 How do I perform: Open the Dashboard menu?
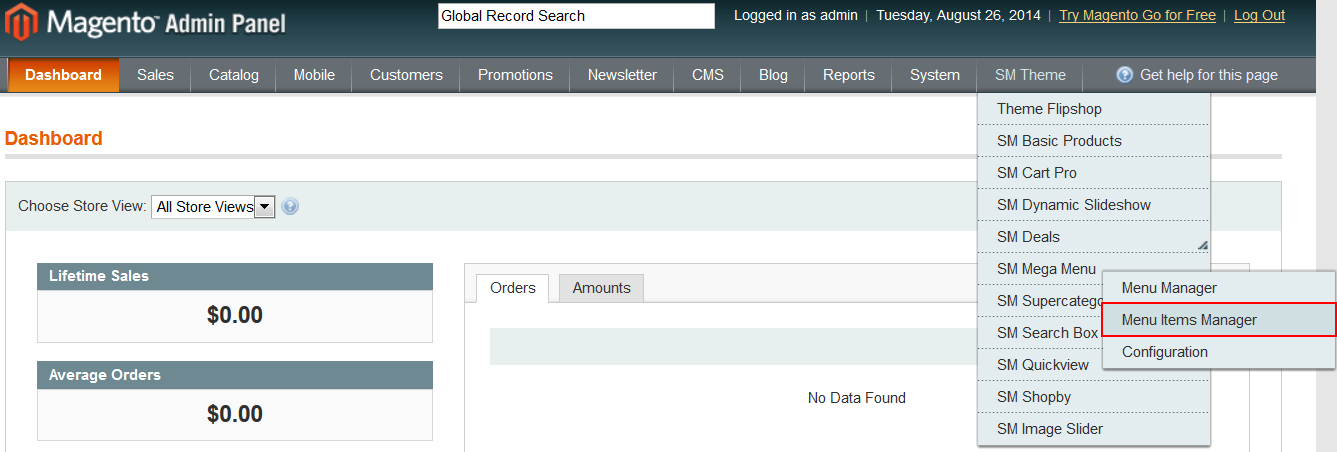pyautogui.click(x=64, y=75)
